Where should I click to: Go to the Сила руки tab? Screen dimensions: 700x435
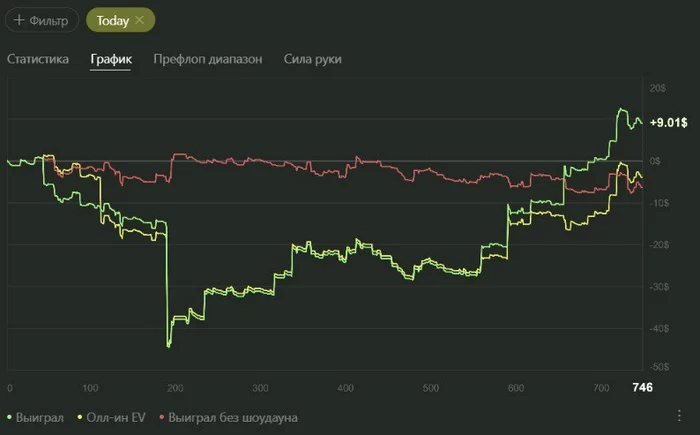(x=313, y=59)
